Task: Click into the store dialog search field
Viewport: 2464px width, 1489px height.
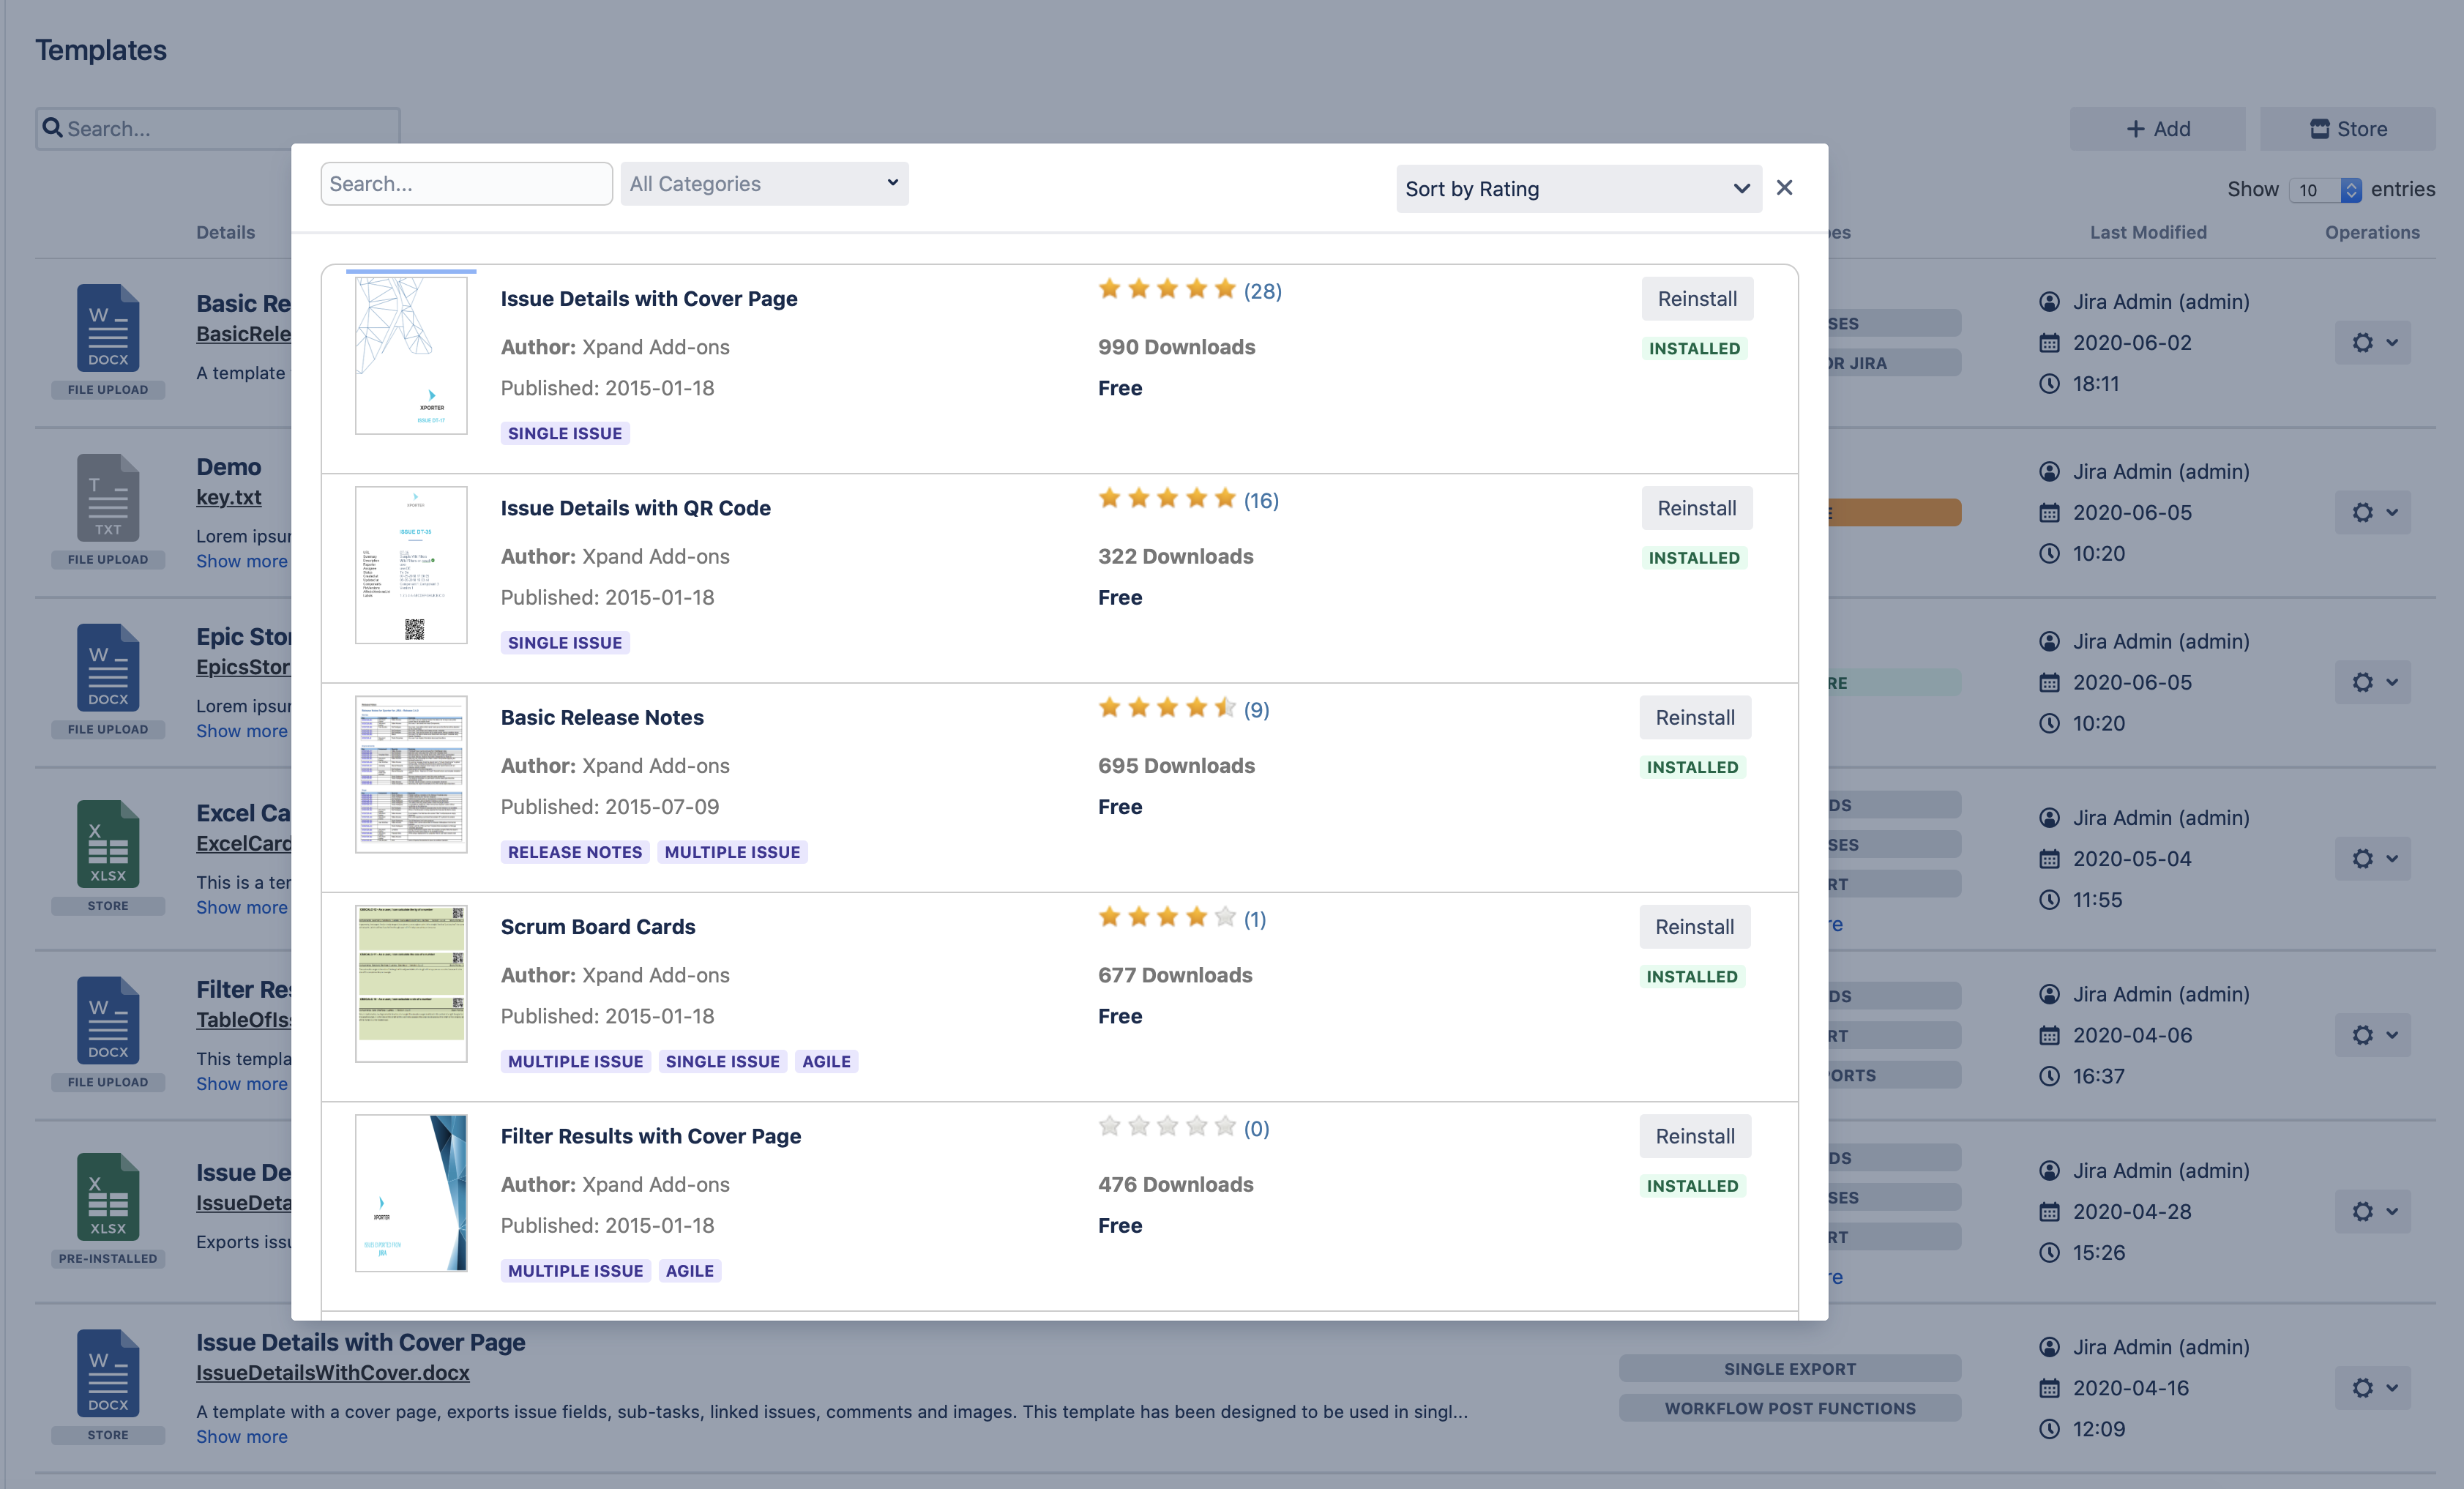Action: [466, 184]
